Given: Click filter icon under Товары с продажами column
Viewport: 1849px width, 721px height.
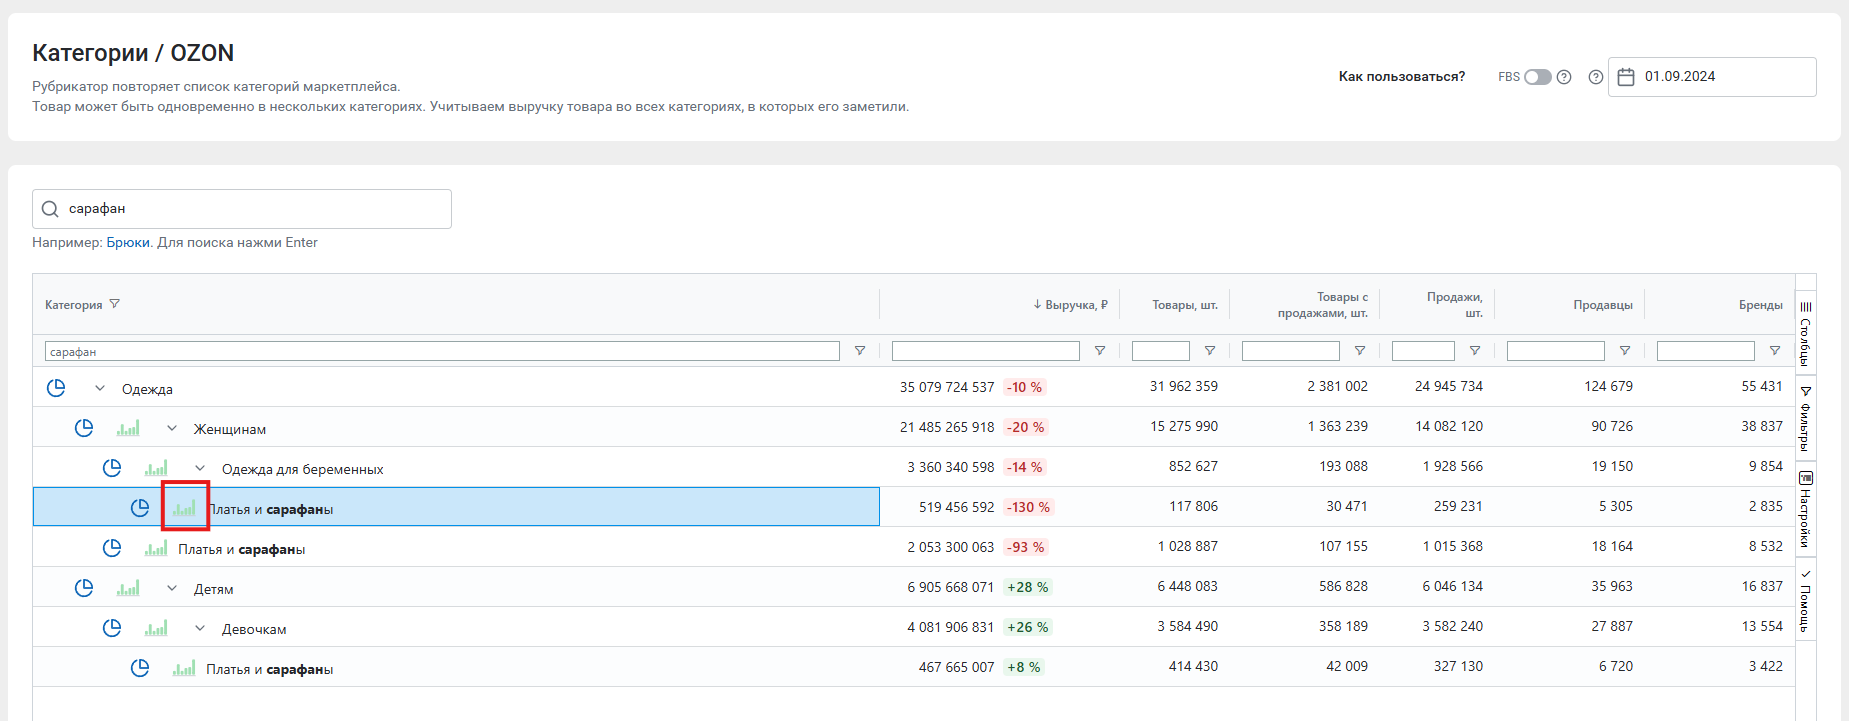Looking at the screenshot, I should 1360,351.
